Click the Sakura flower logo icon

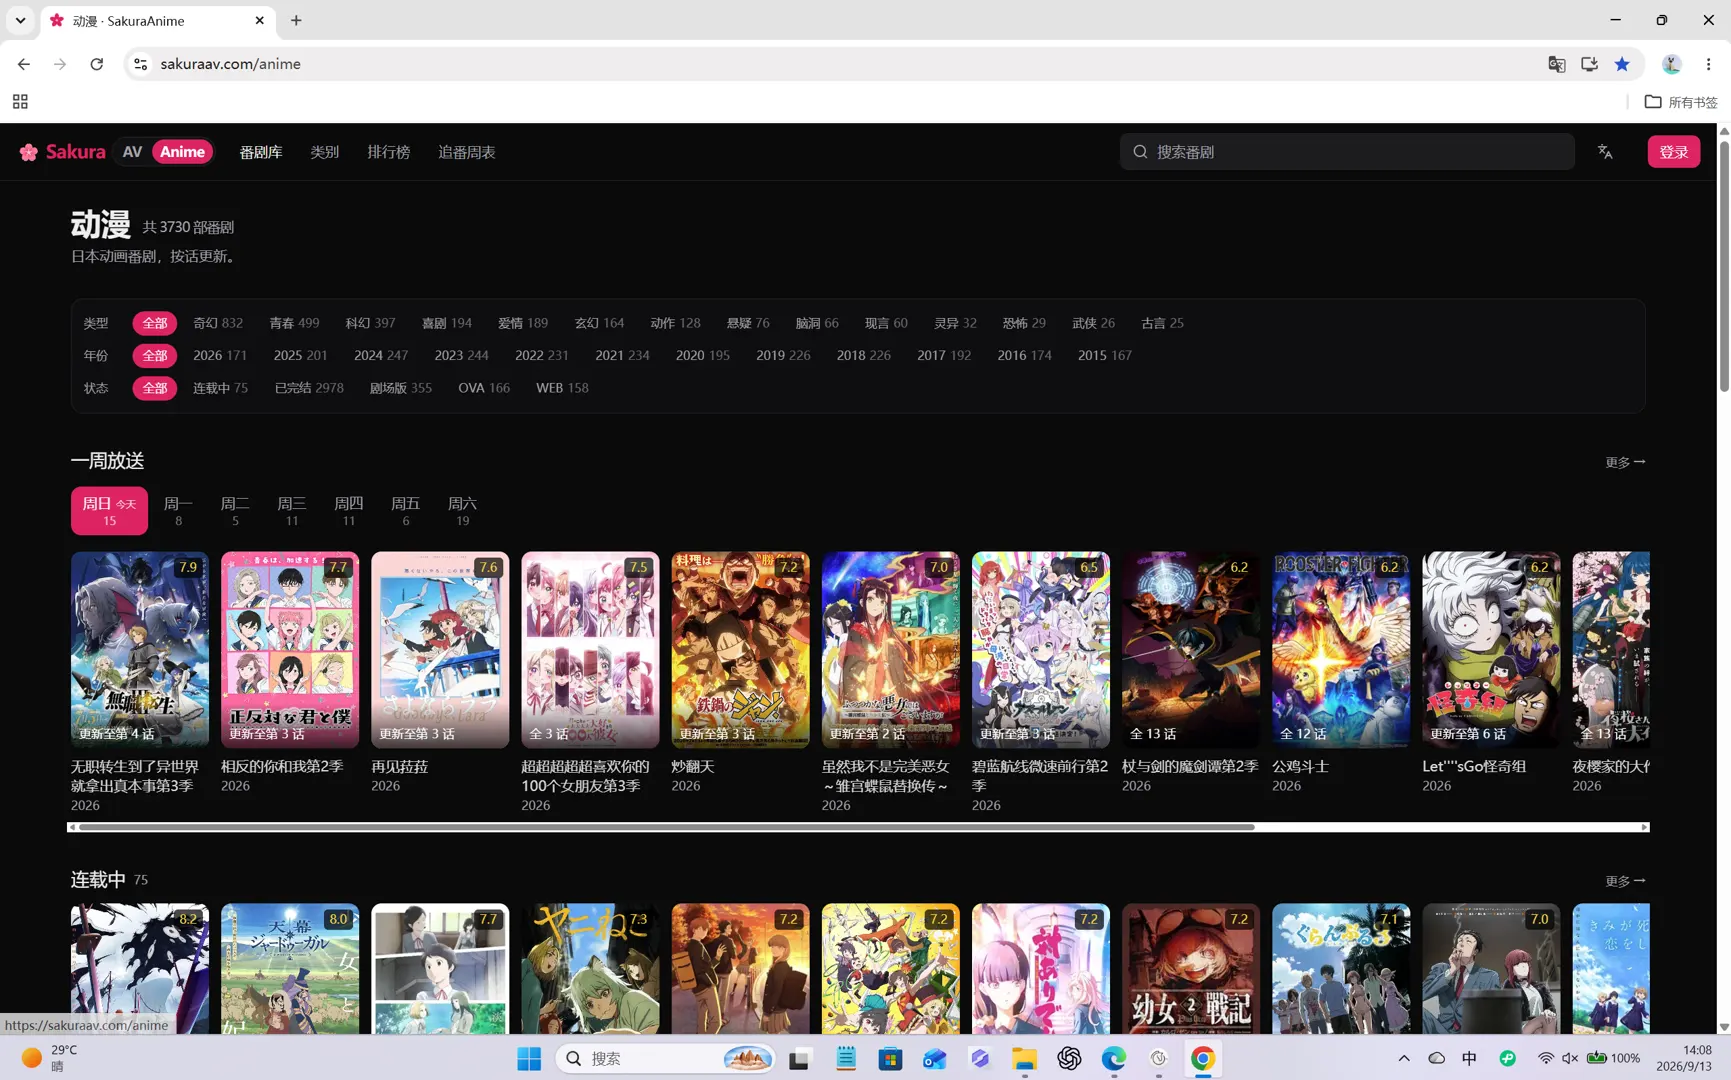(29, 152)
